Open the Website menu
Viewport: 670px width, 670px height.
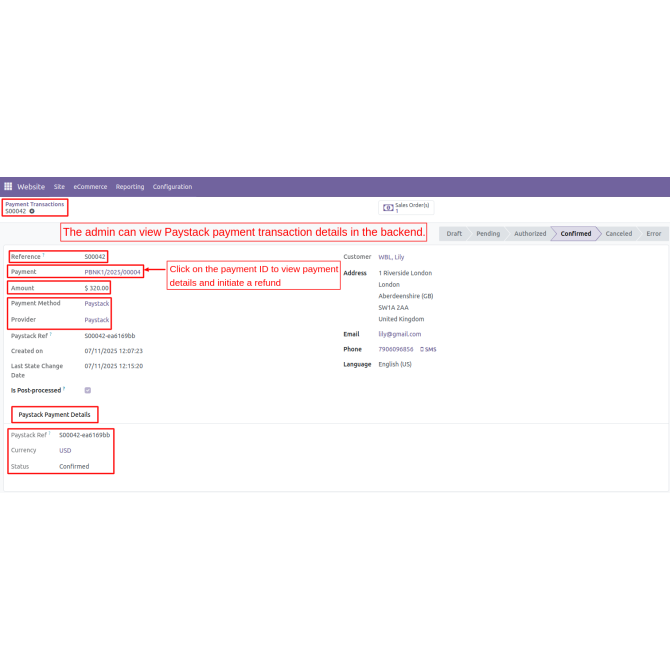coord(31,187)
